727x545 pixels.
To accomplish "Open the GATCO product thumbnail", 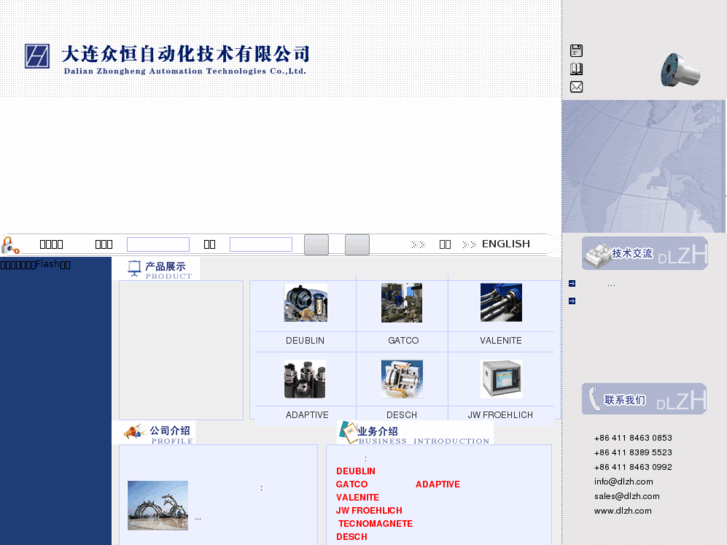I will click(402, 303).
